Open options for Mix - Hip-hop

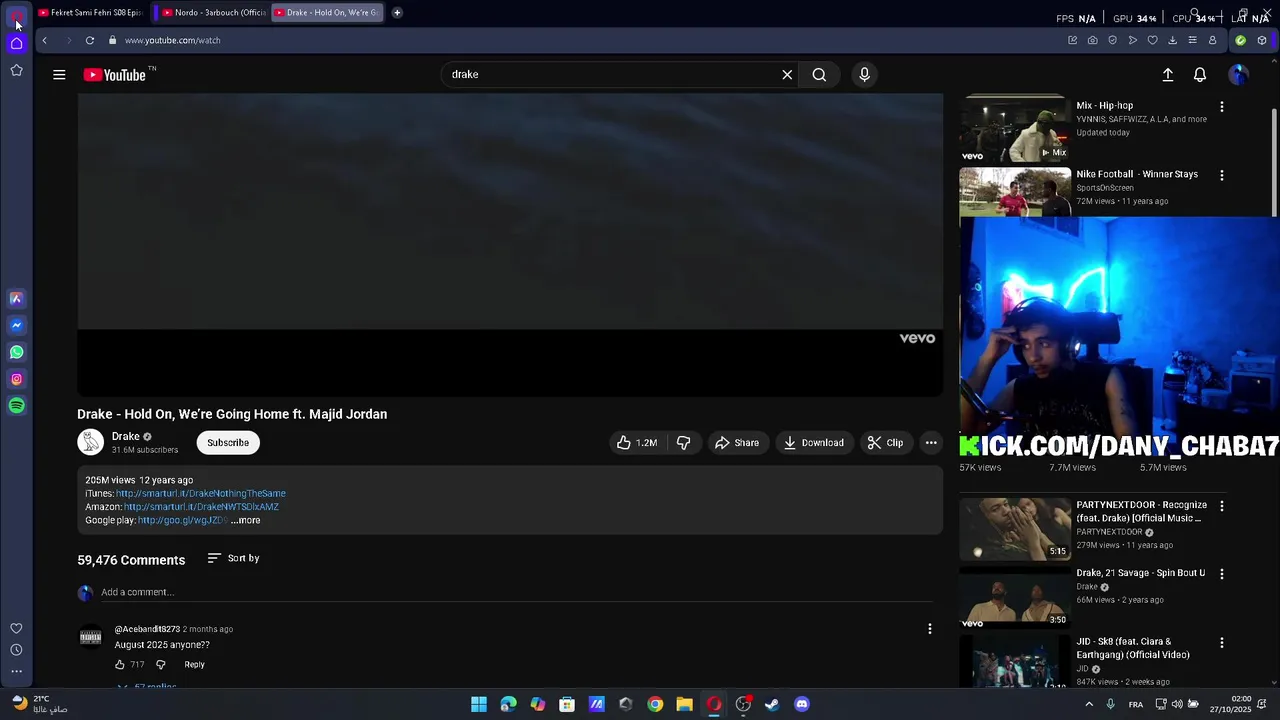coord(1221,106)
